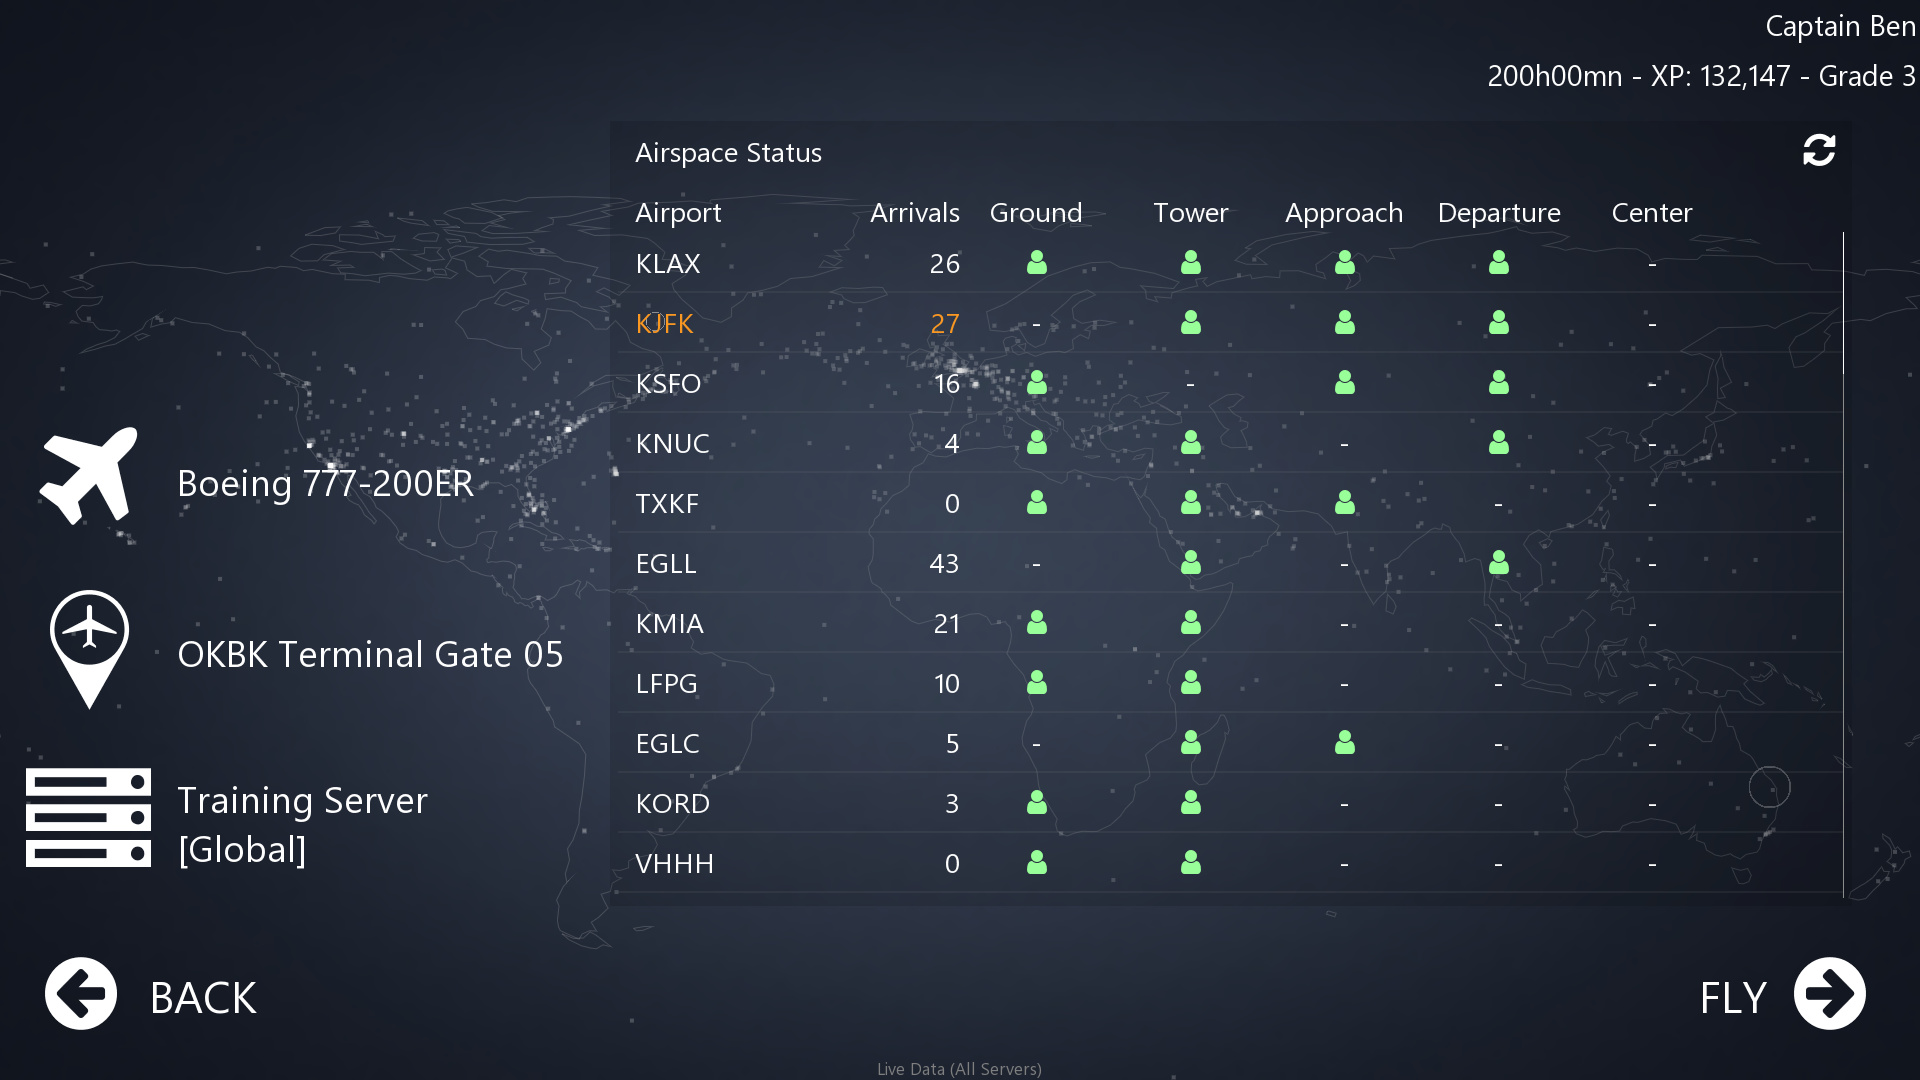
Task: Select KJFK Tower controller icon
Action: pos(1190,323)
